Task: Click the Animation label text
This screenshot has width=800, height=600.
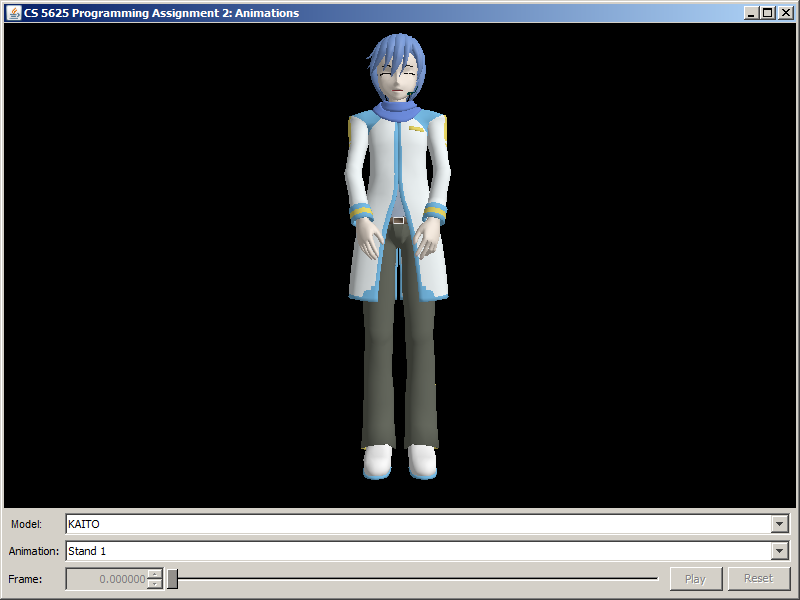Action: point(34,551)
